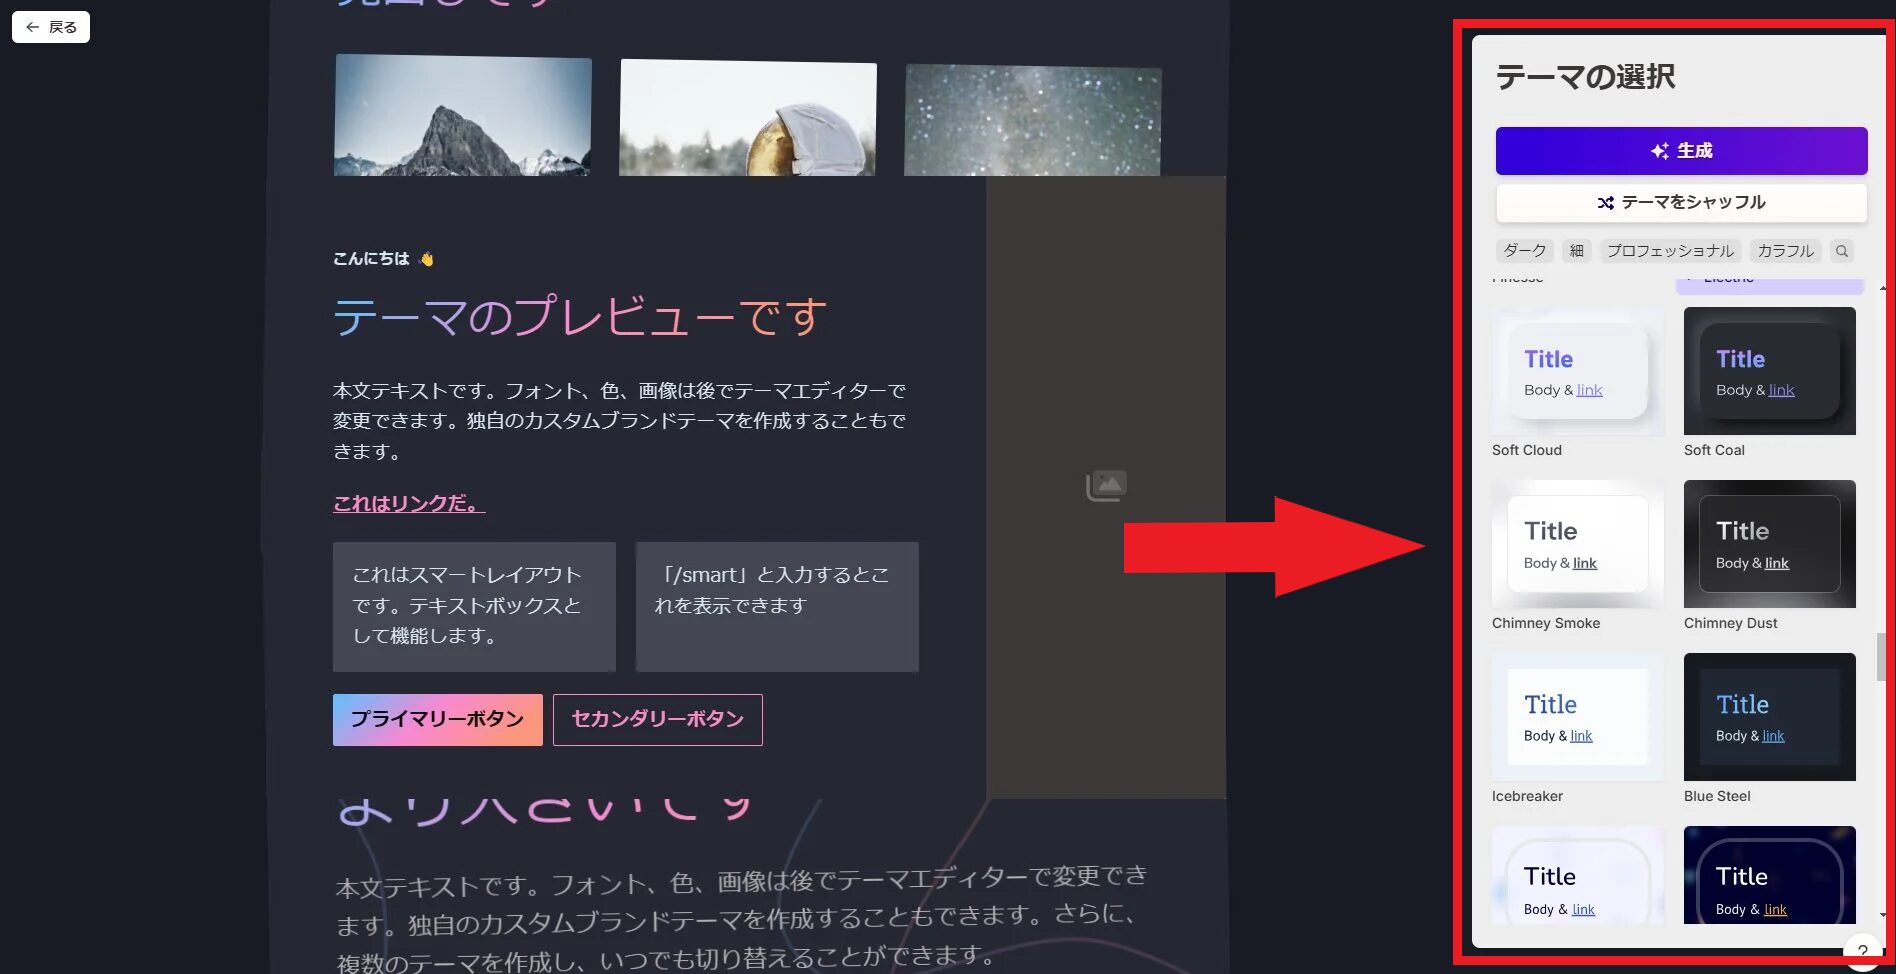The height and width of the screenshot is (974, 1896).
Task: Click the Blue Steel label text
Action: point(1717,796)
